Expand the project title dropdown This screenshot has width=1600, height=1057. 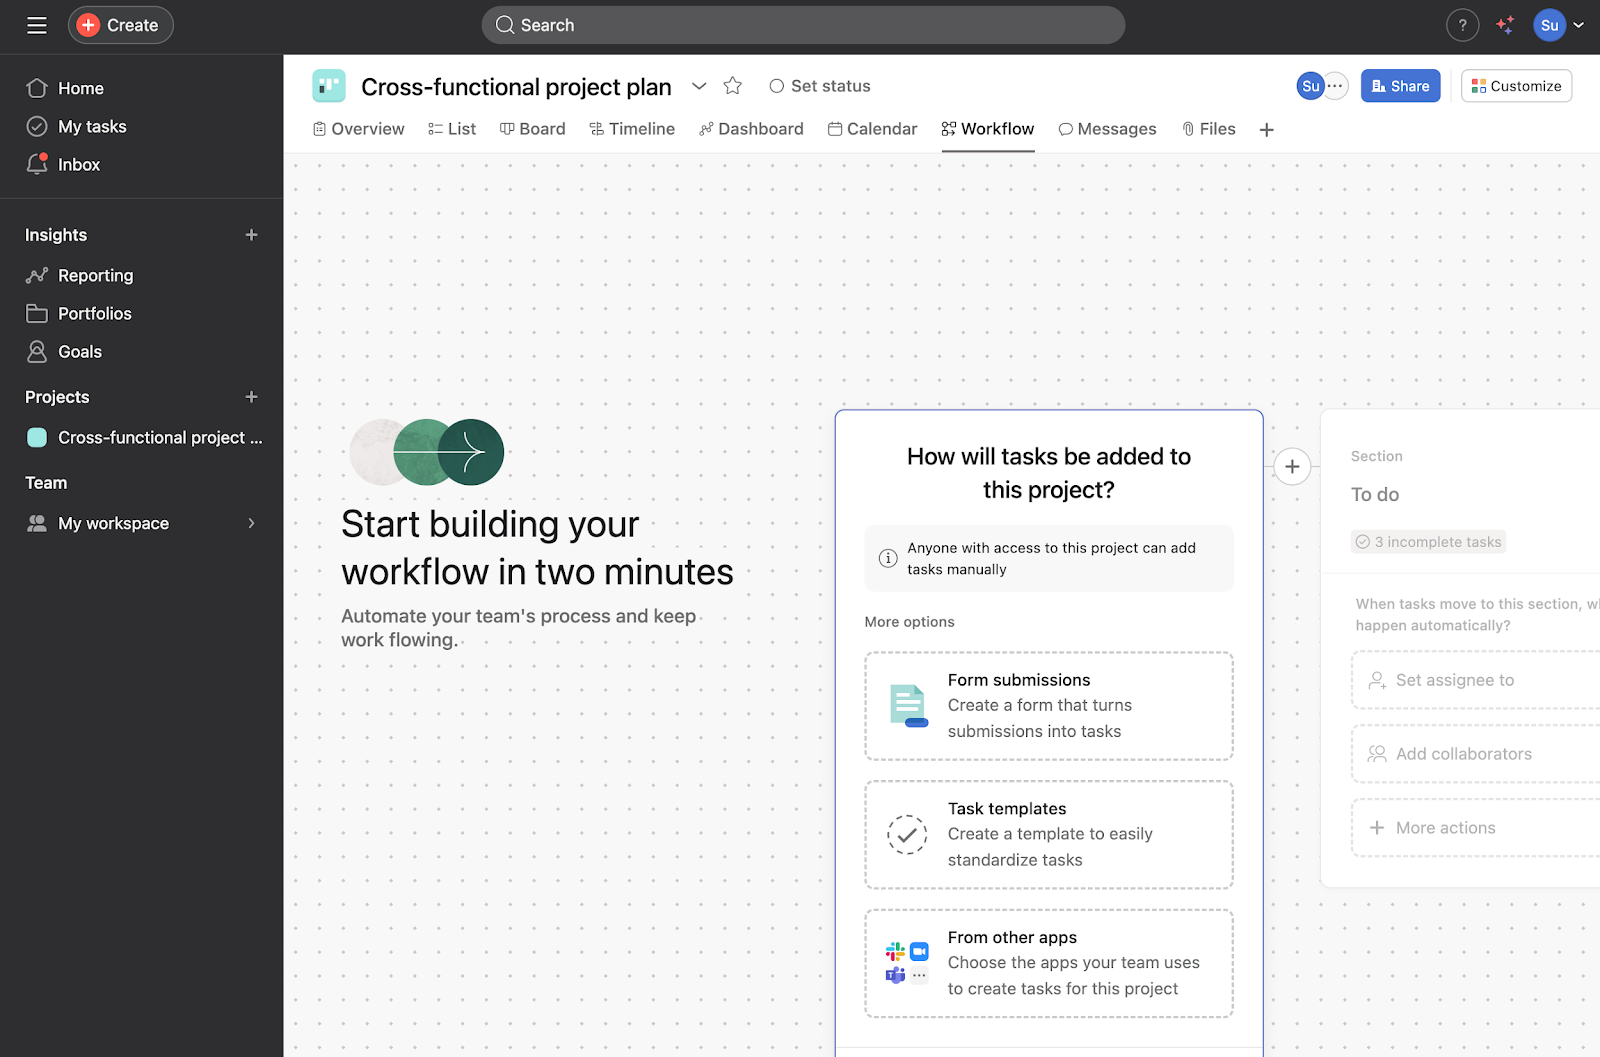point(699,86)
